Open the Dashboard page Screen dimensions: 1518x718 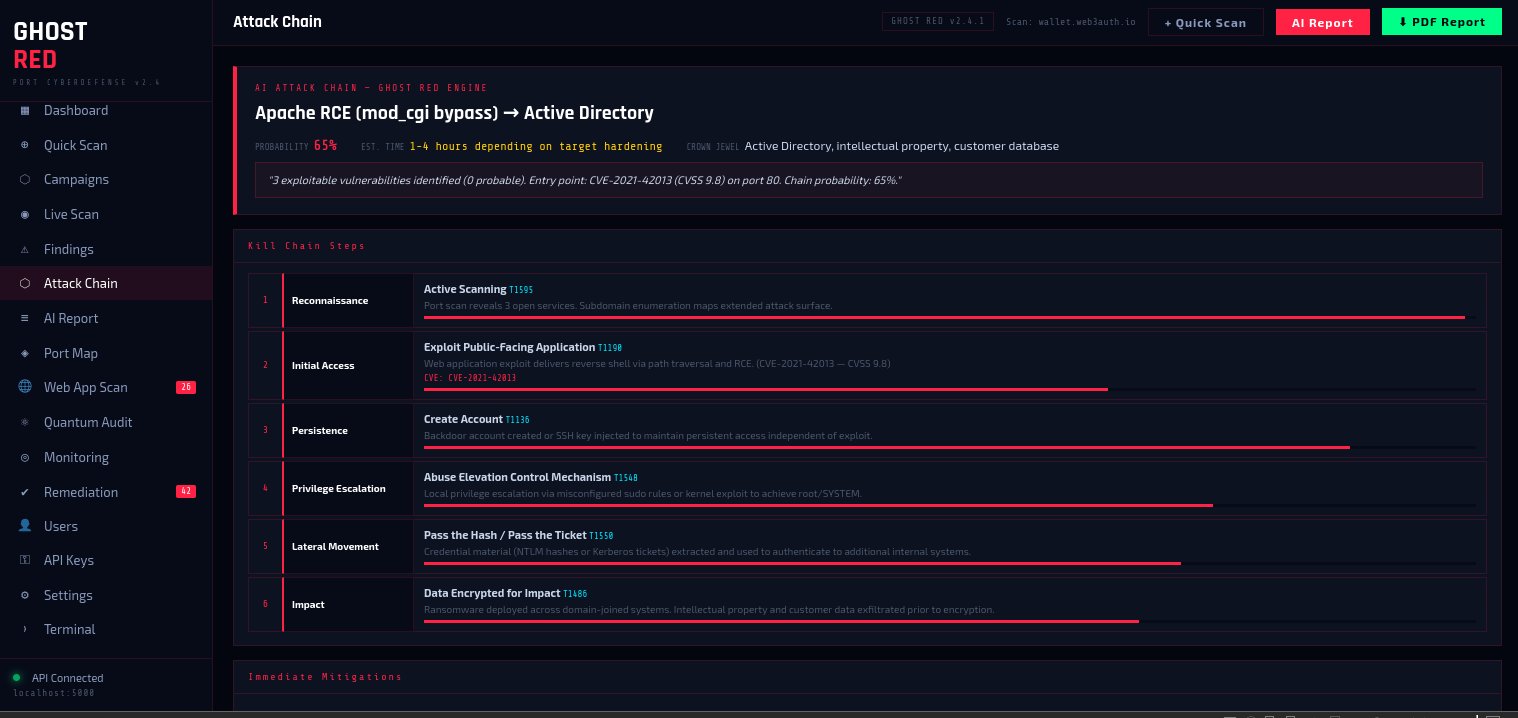106,110
